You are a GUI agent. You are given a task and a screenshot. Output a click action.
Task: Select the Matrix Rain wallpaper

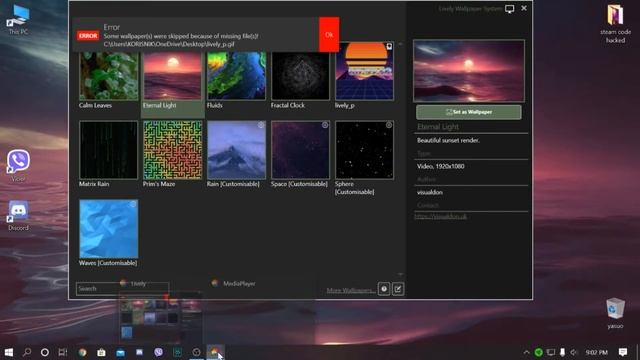[109, 150]
